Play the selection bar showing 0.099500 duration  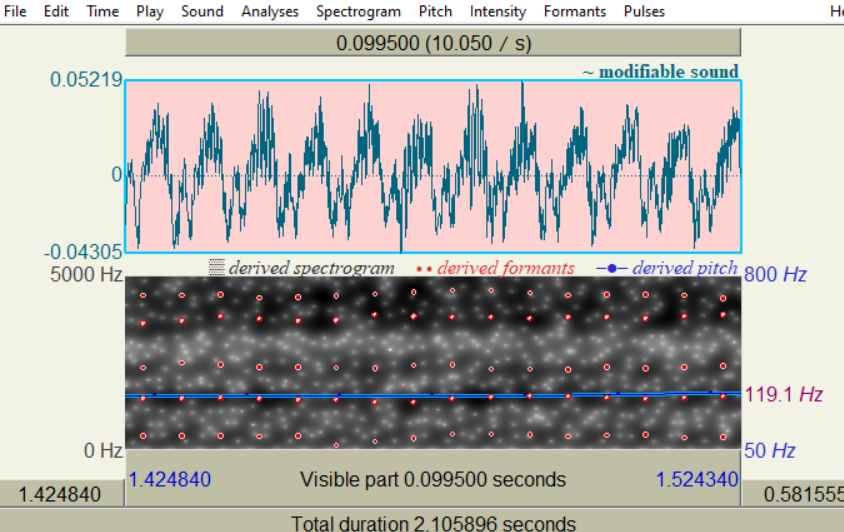(x=433, y=43)
